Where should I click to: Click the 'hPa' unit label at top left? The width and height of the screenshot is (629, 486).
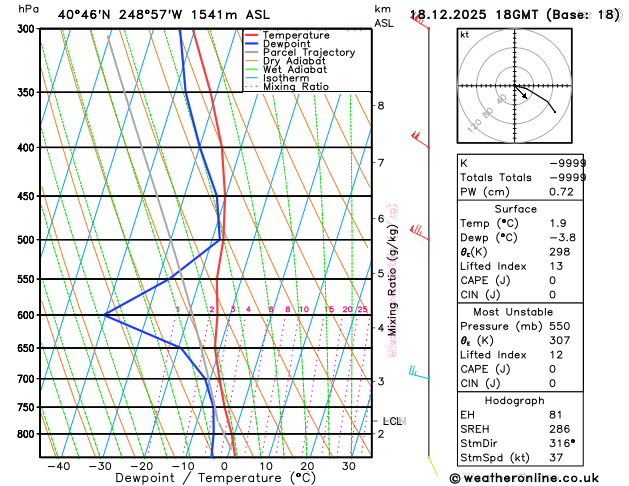point(29,9)
